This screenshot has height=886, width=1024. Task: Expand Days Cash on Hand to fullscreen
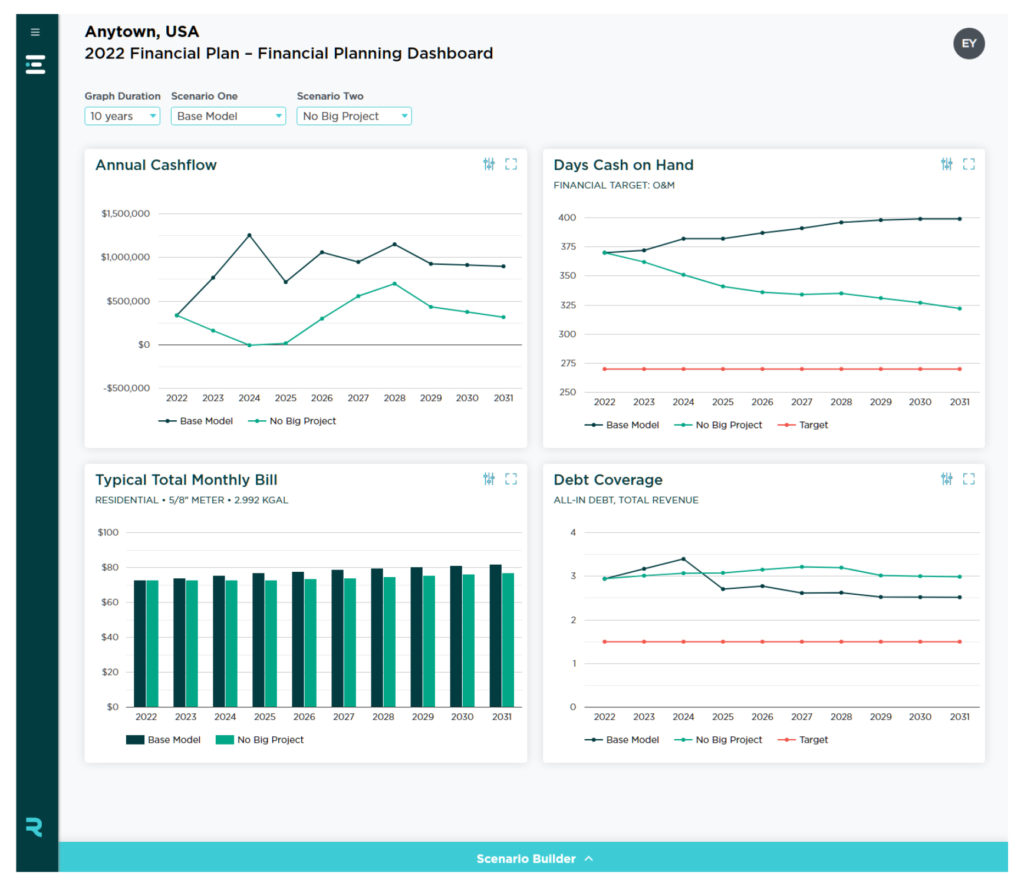pos(969,164)
